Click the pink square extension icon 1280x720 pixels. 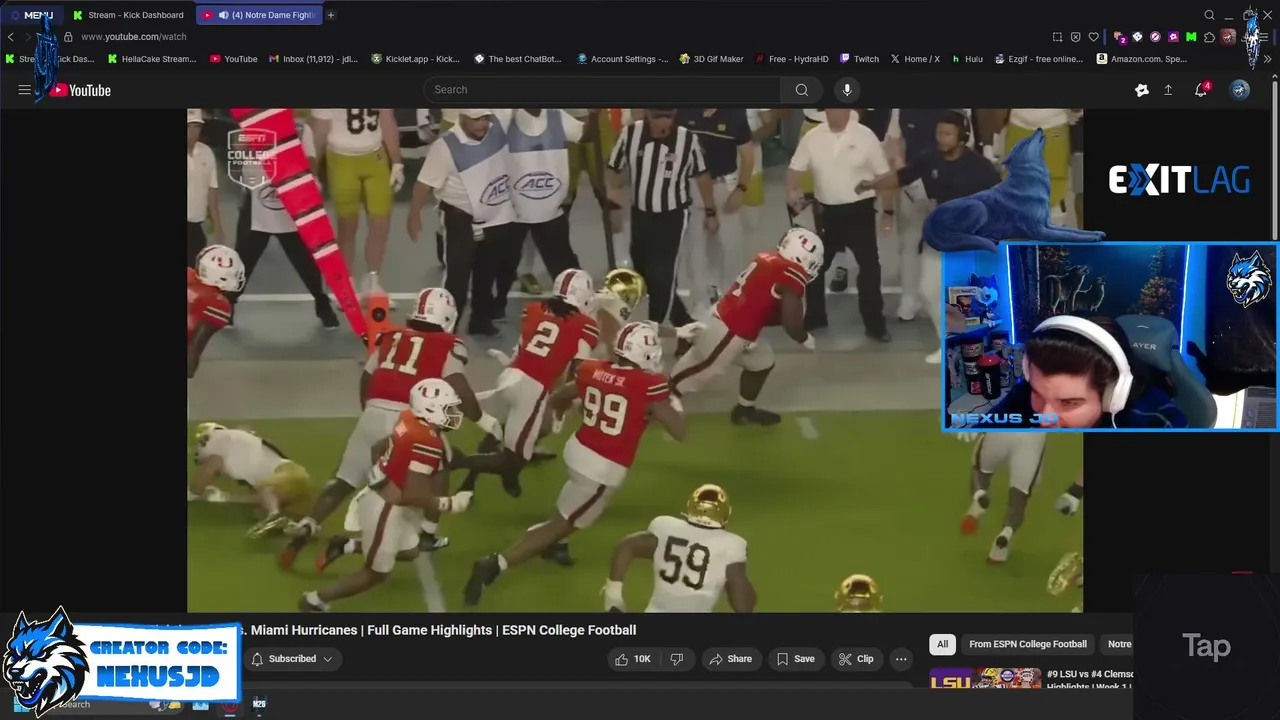1173,37
